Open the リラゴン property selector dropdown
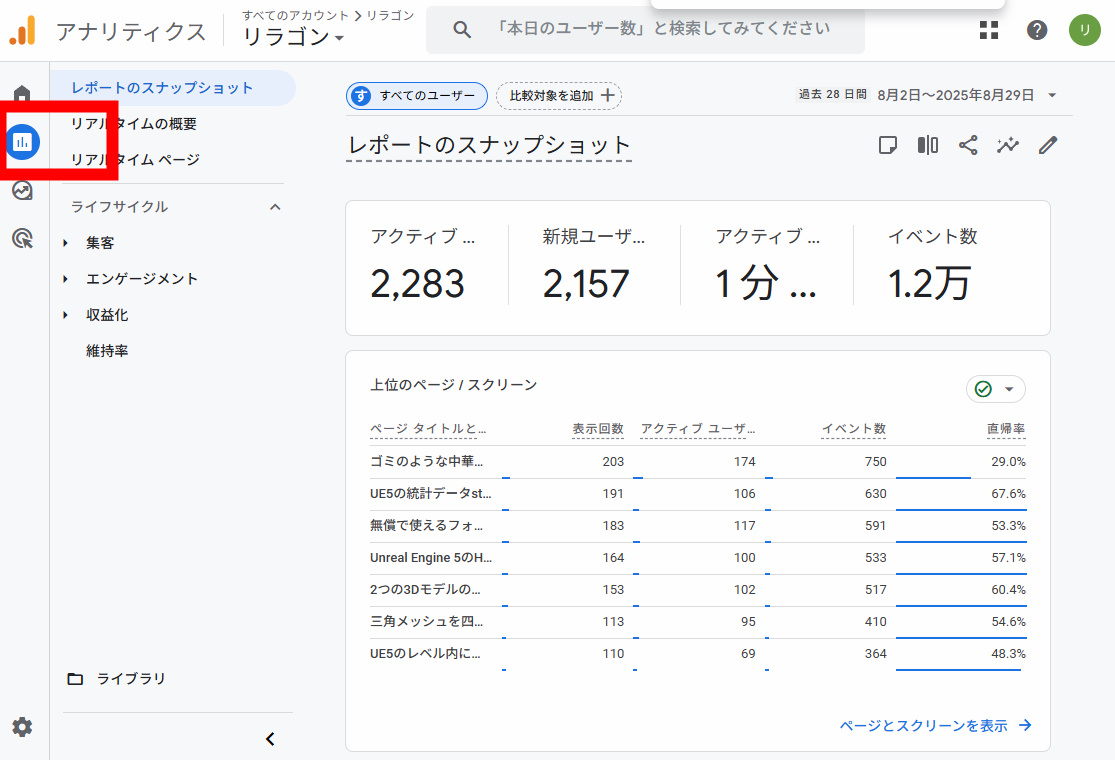The height and width of the screenshot is (760, 1115). (x=295, y=37)
